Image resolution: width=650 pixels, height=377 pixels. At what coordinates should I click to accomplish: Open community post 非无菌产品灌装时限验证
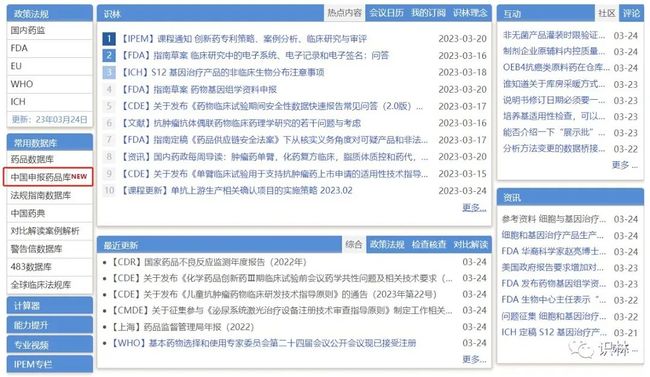[x=554, y=35]
